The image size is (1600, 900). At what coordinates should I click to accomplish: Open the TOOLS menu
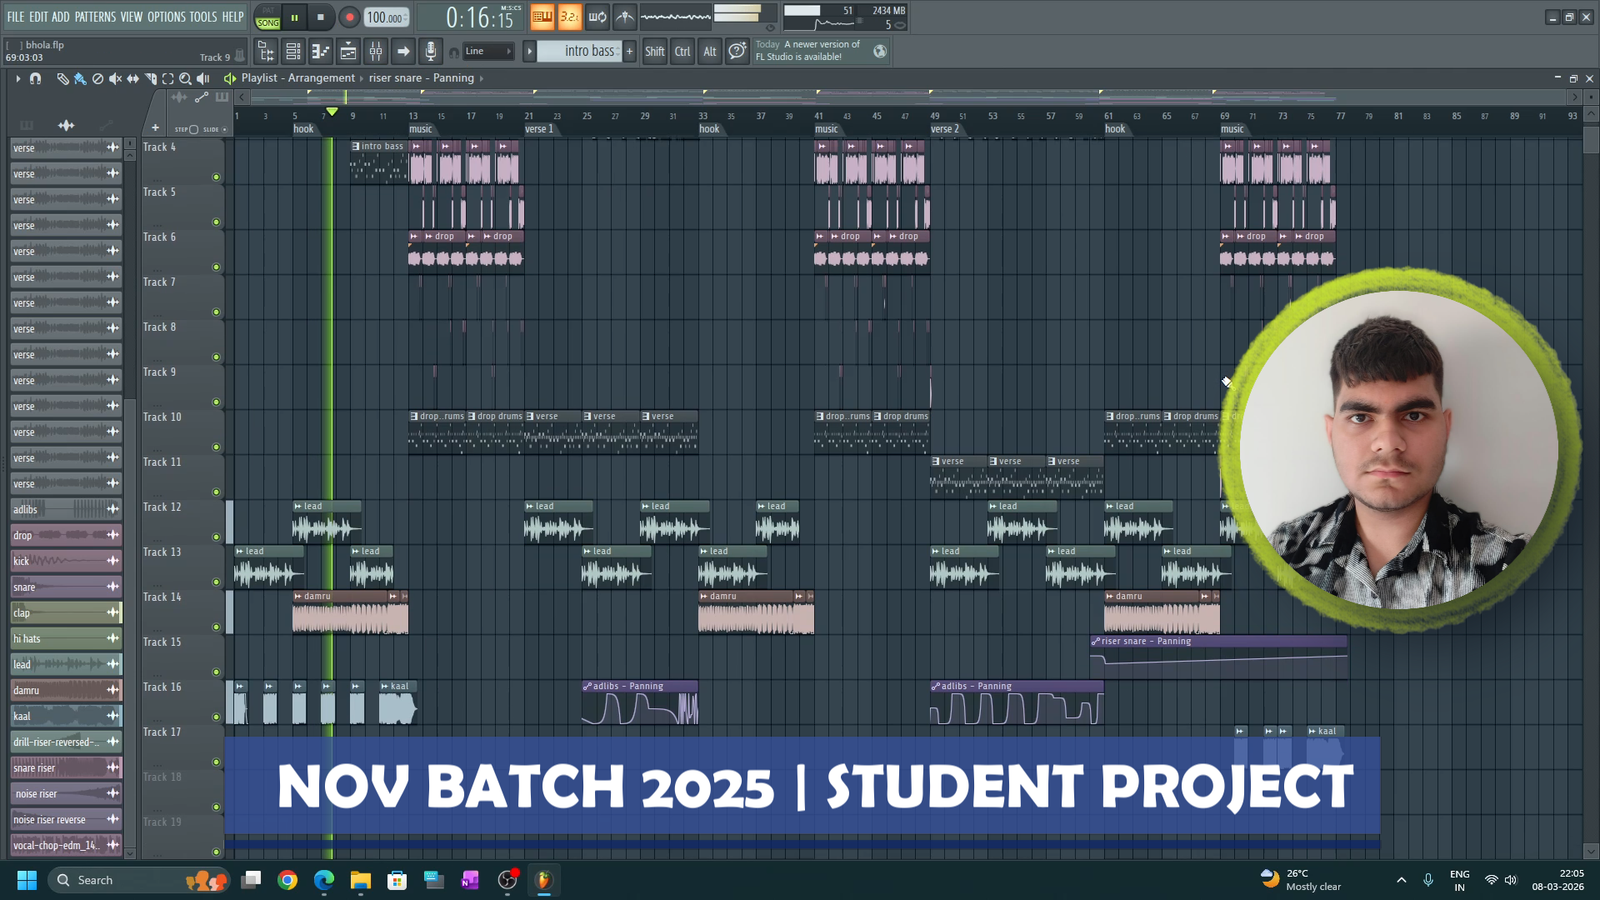[203, 17]
